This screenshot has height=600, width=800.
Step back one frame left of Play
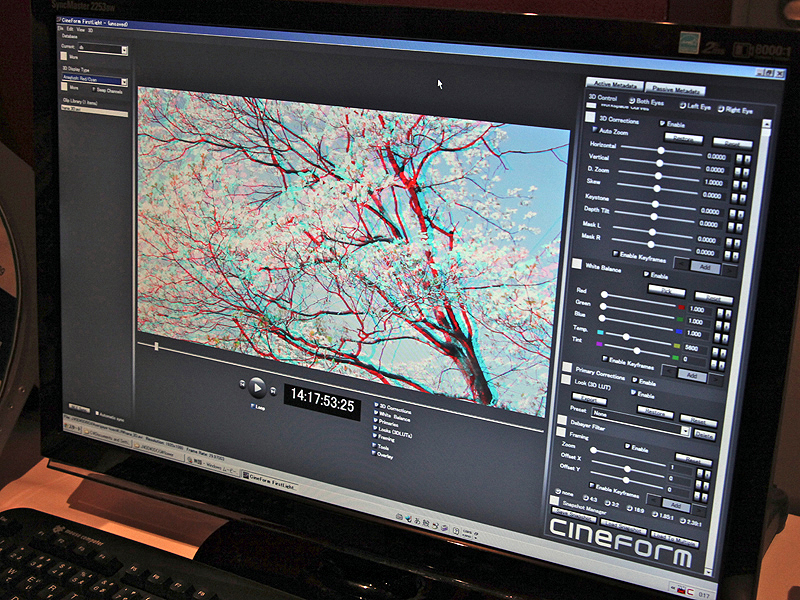coord(242,384)
